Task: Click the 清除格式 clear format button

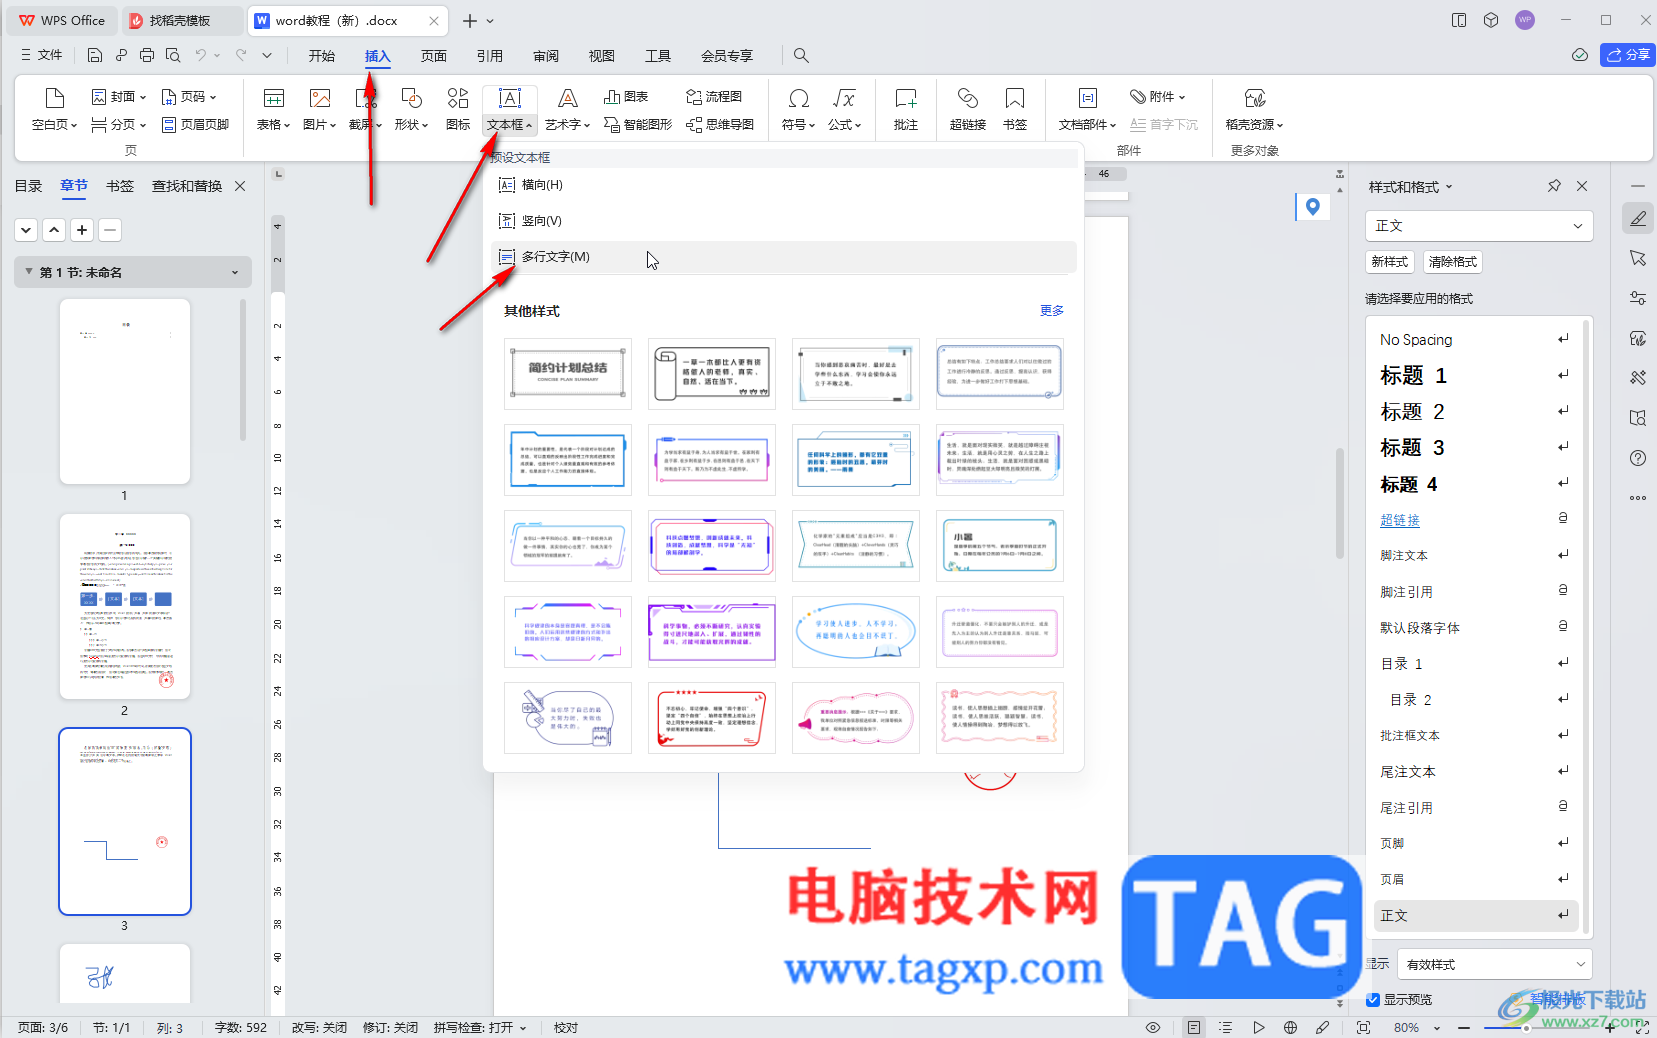Action: pos(1453,262)
